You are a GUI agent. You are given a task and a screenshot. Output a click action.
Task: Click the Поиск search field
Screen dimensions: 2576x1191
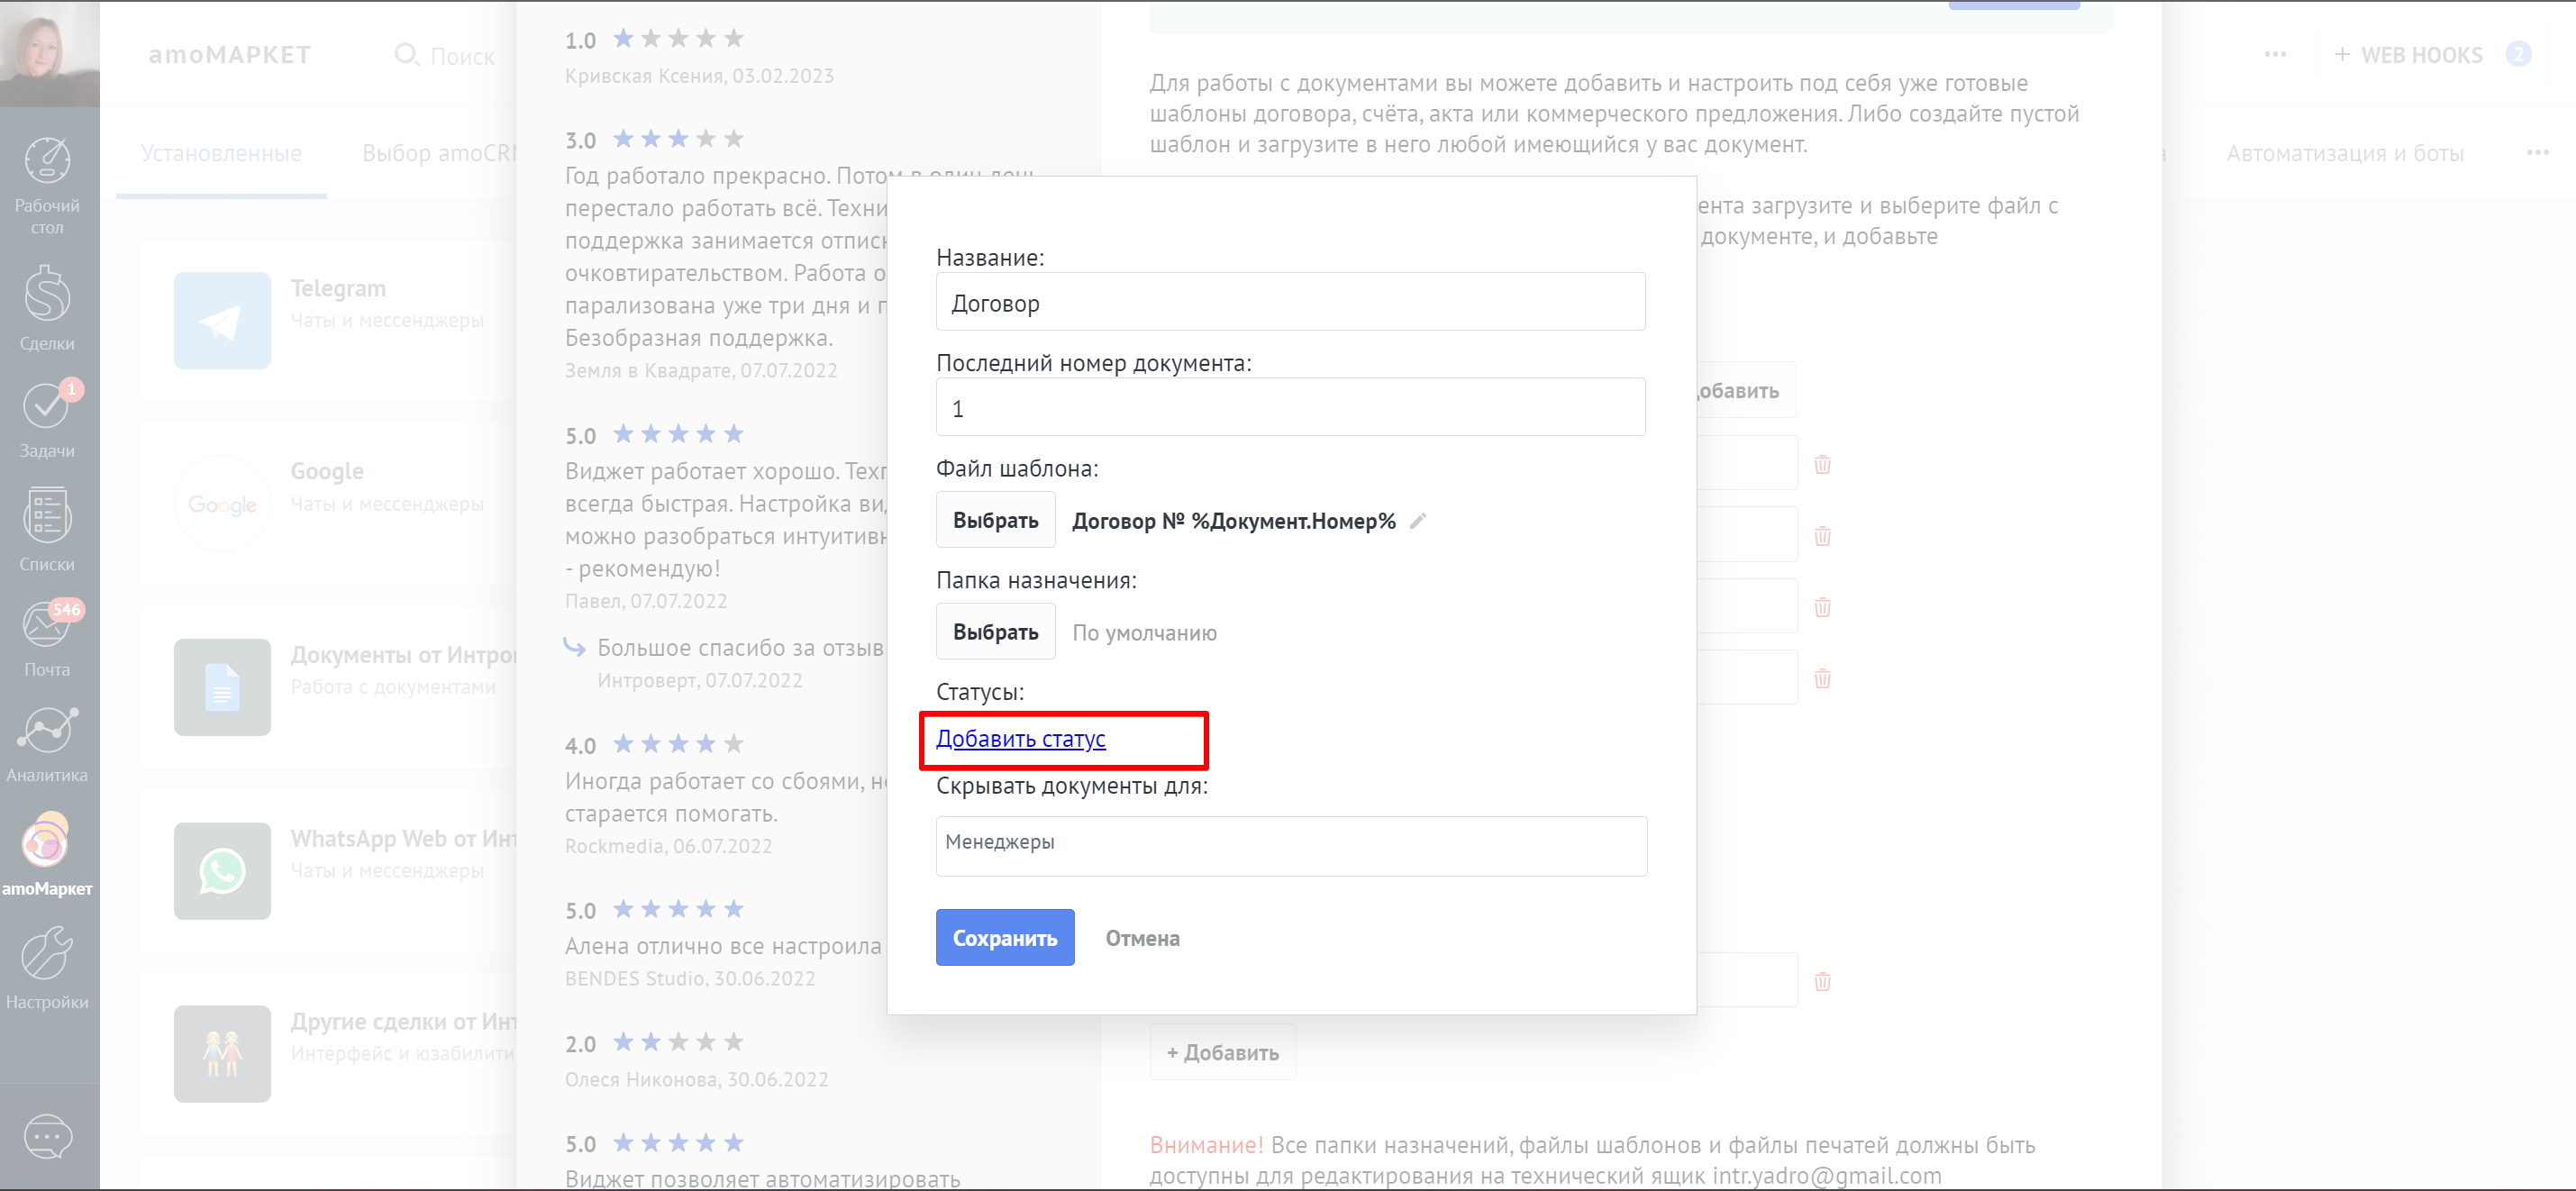pos(445,56)
